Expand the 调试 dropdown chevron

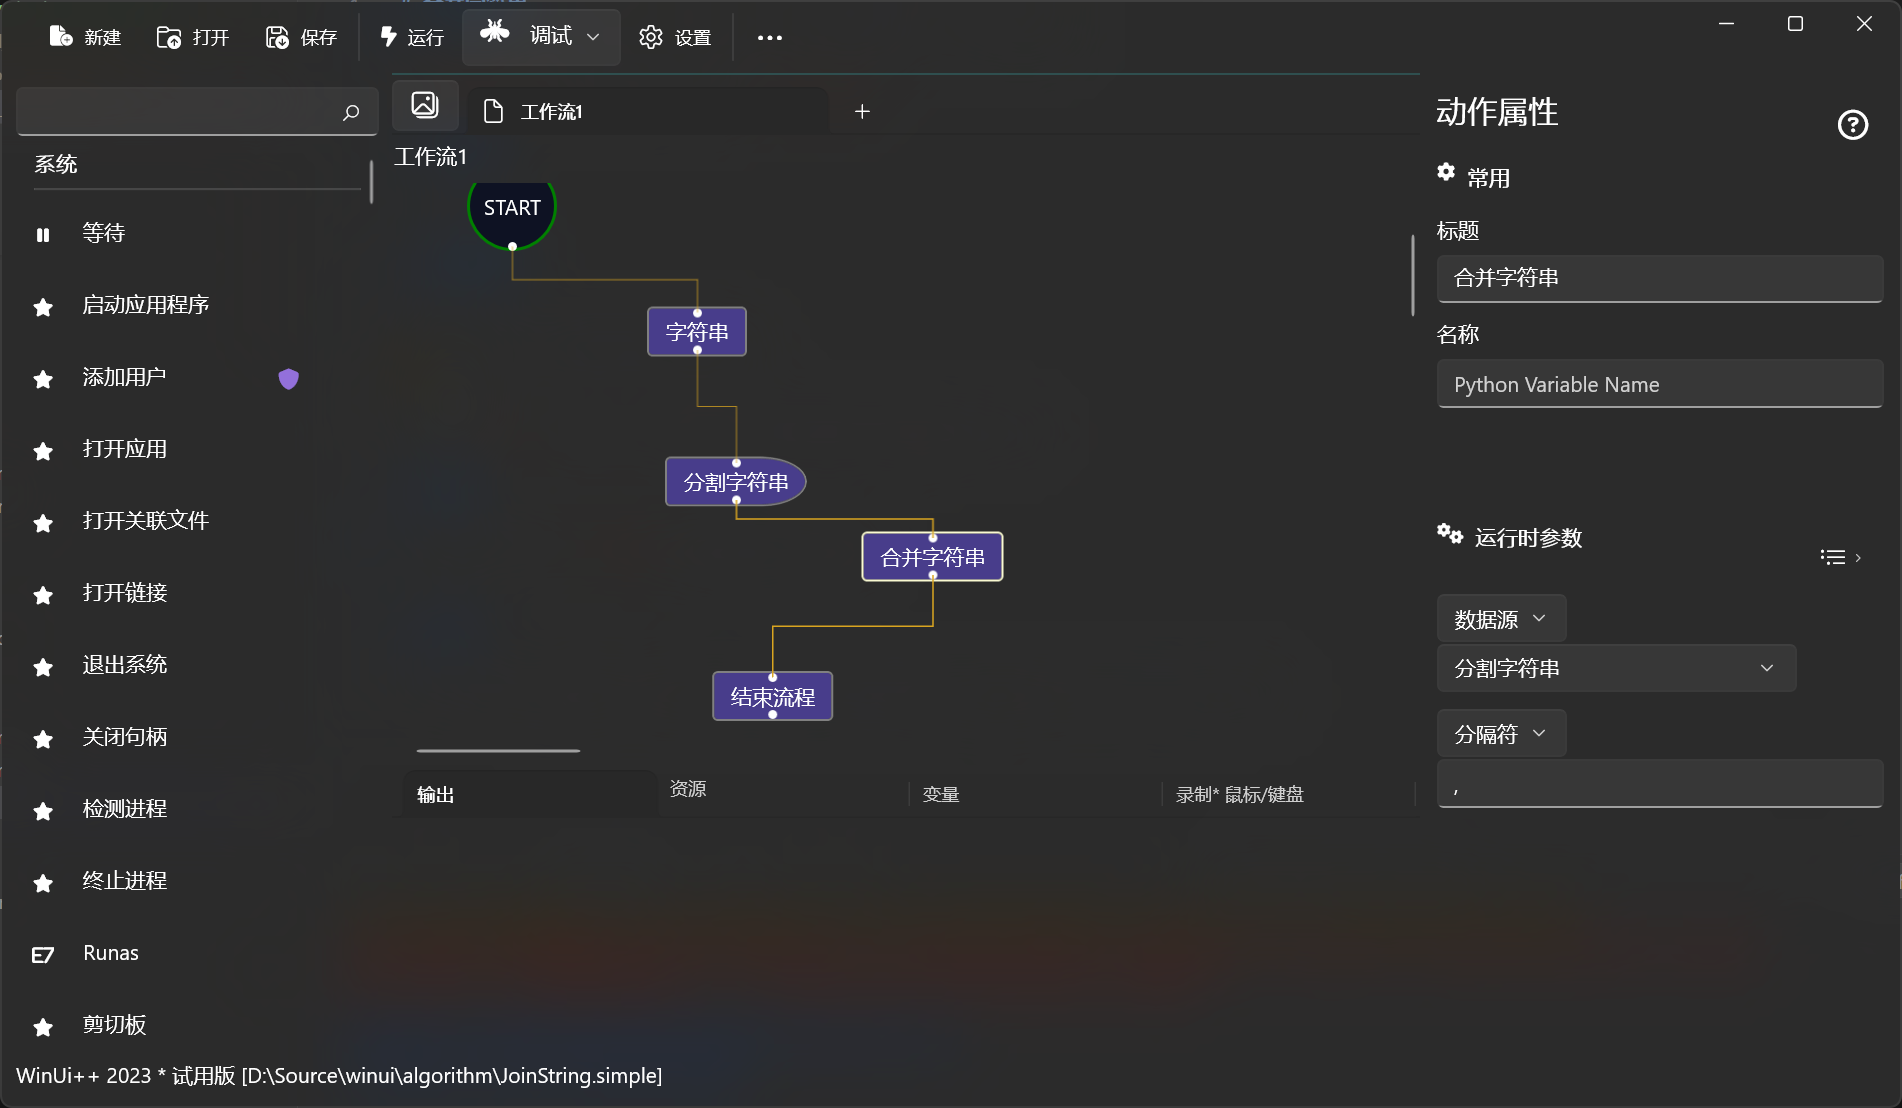point(591,37)
